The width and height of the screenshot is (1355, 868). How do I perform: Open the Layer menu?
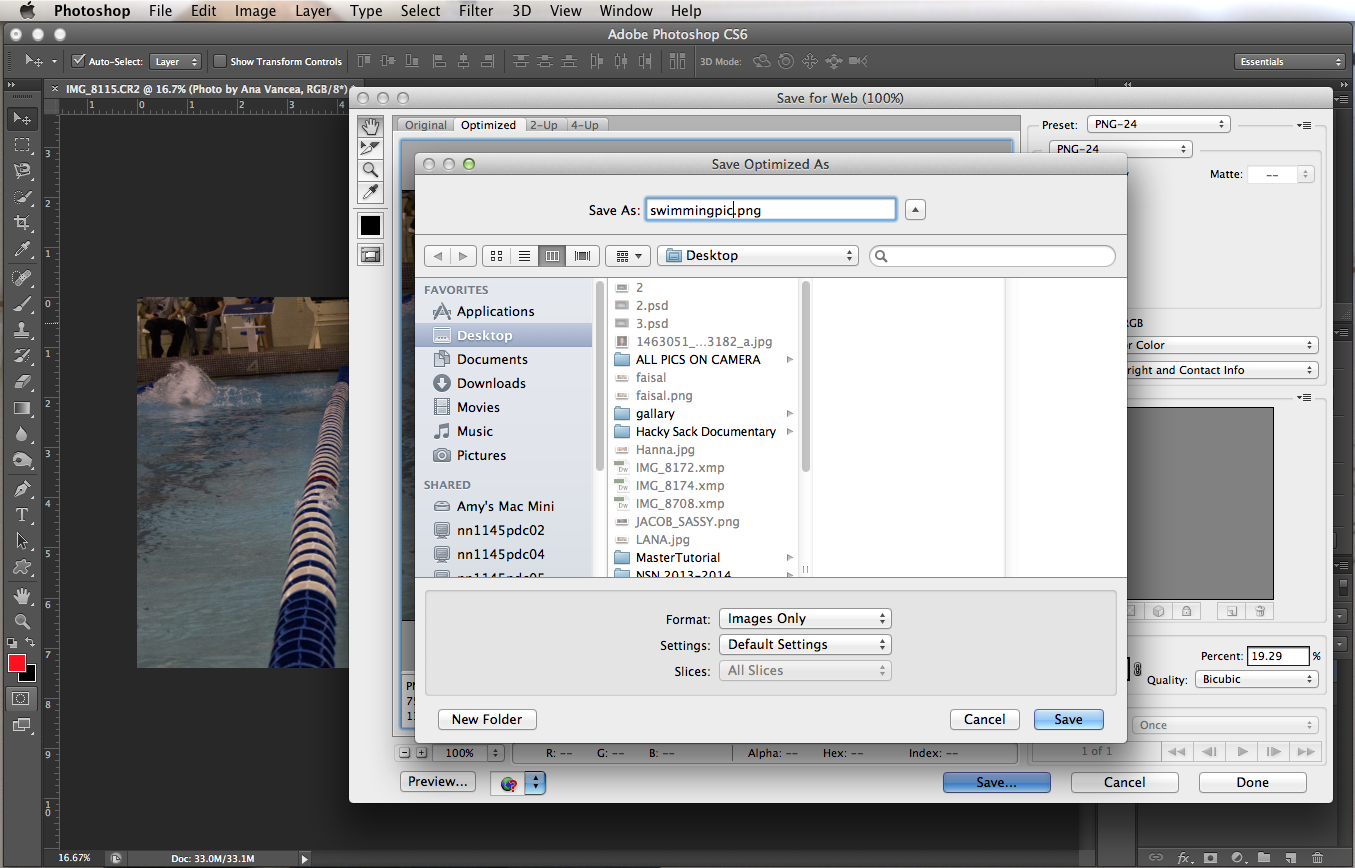(x=313, y=11)
